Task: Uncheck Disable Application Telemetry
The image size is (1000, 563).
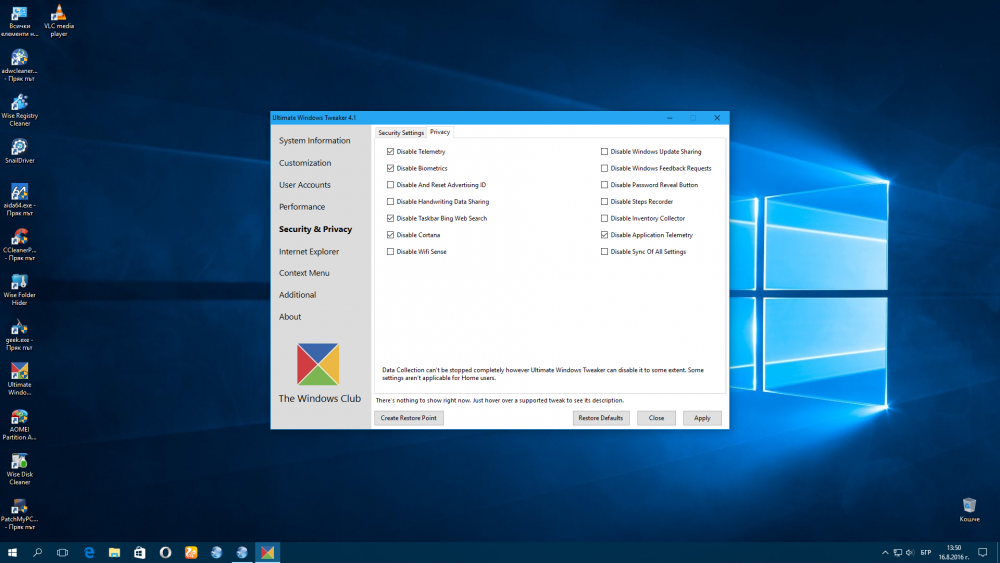Action: pos(604,235)
